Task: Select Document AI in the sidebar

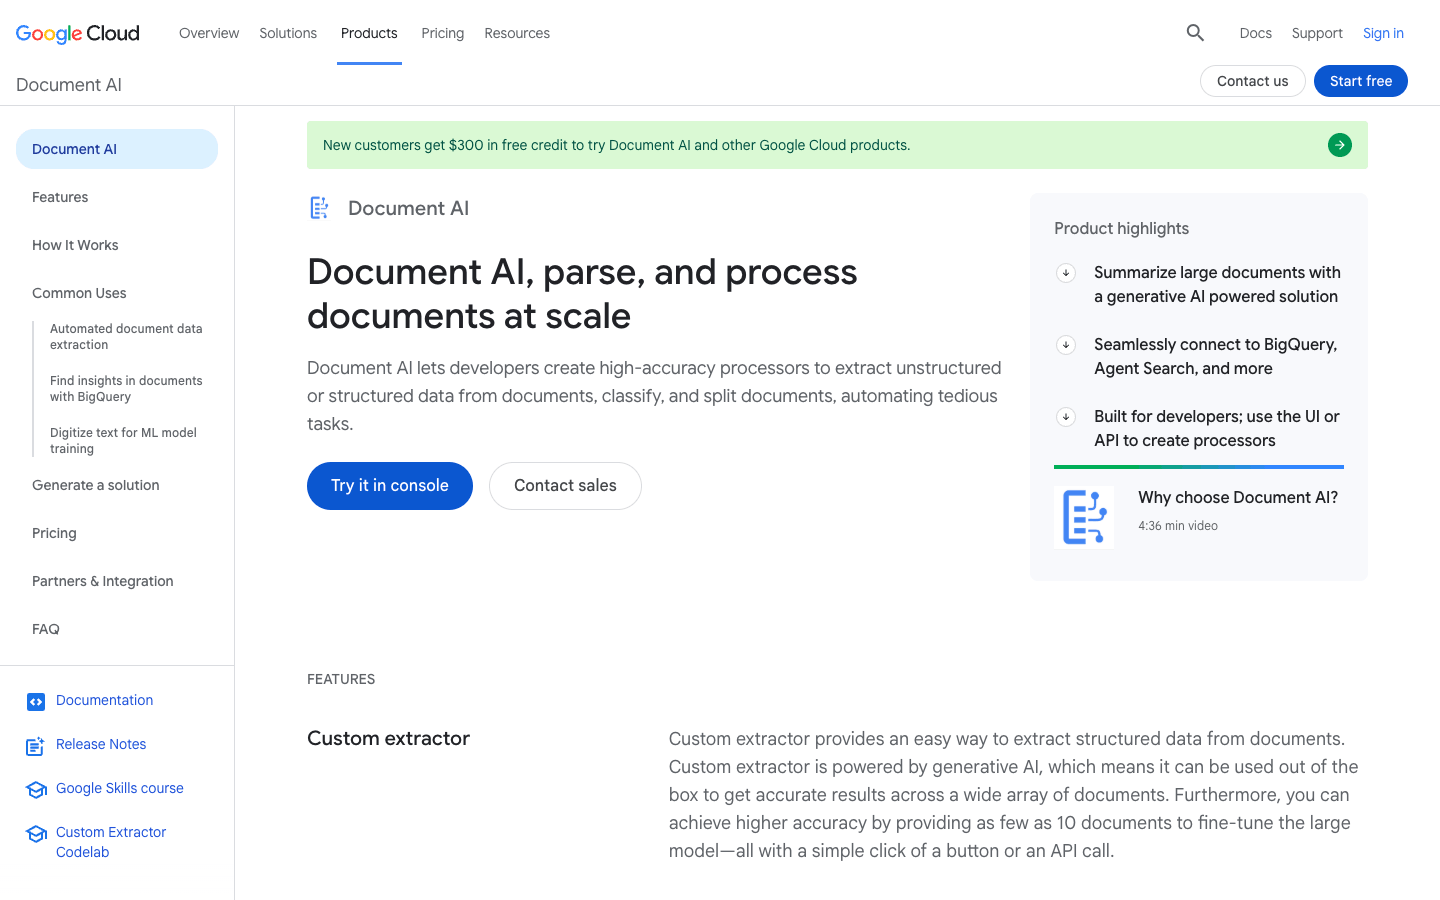Action: point(117,149)
